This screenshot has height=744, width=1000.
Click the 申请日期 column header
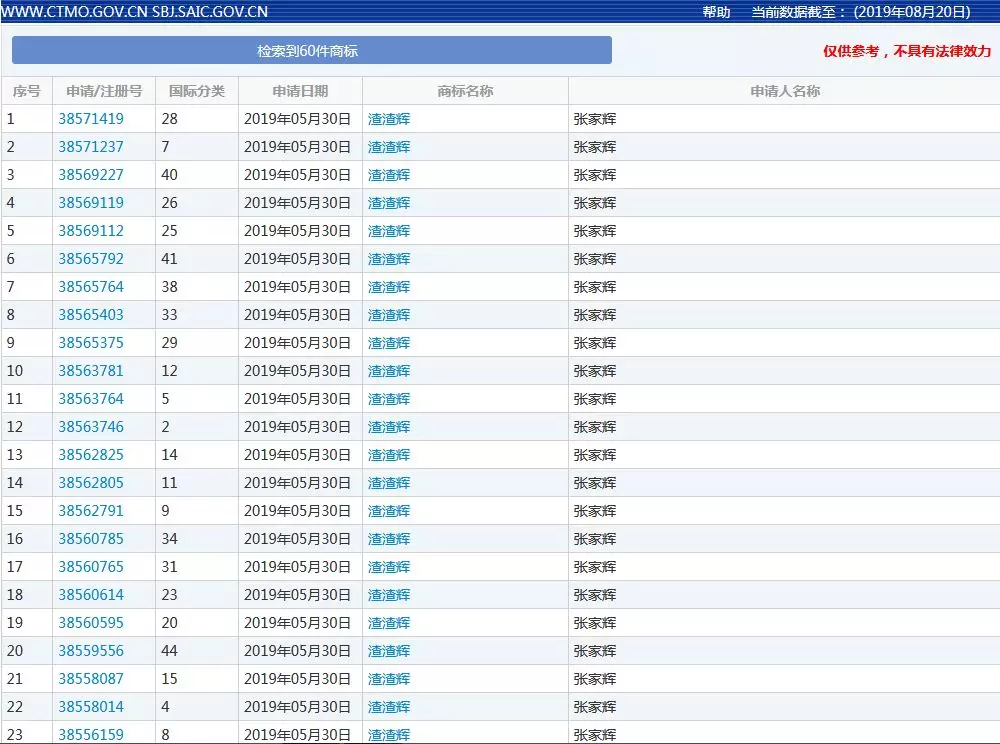tap(300, 91)
